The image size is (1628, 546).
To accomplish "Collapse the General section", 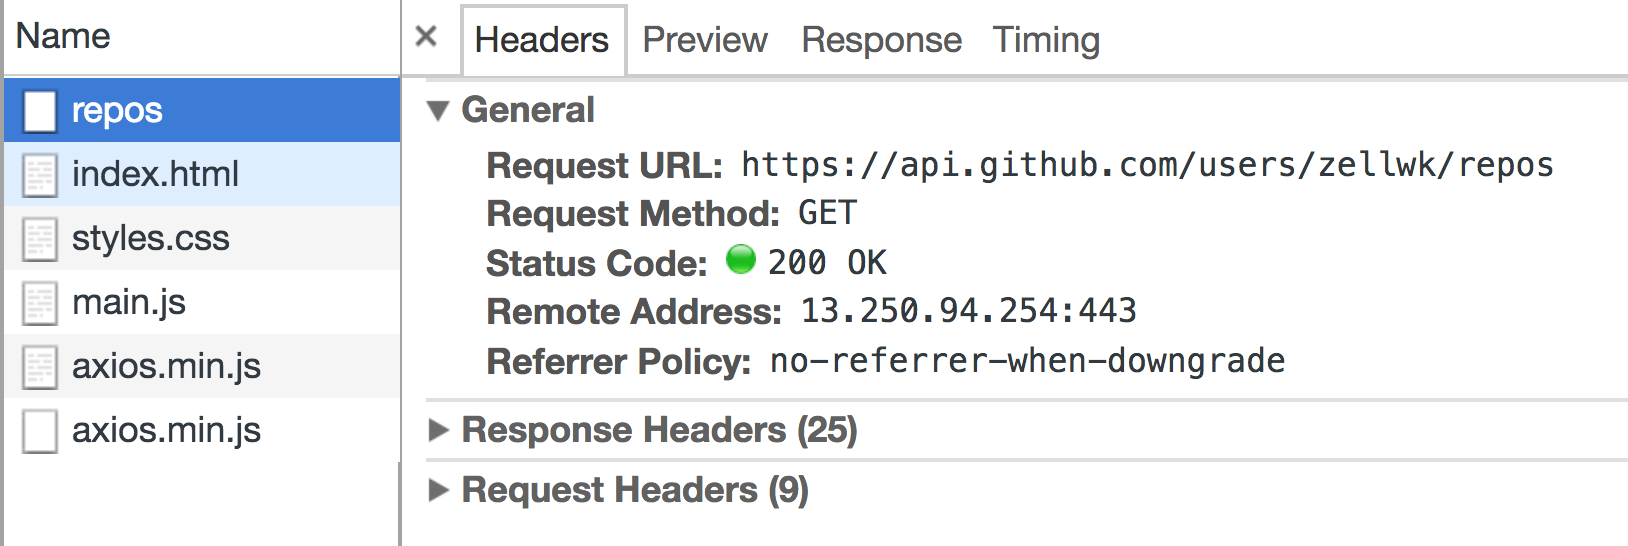I will click(x=438, y=110).
